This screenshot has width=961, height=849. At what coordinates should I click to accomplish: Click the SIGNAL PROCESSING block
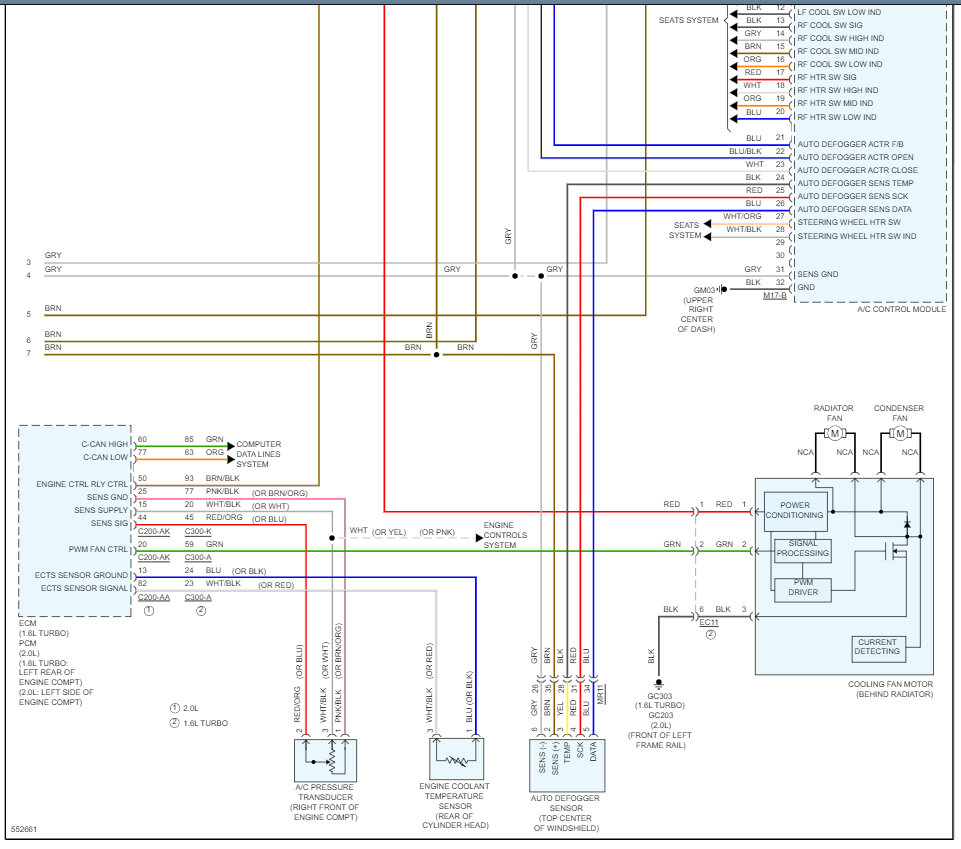pyautogui.click(x=803, y=549)
